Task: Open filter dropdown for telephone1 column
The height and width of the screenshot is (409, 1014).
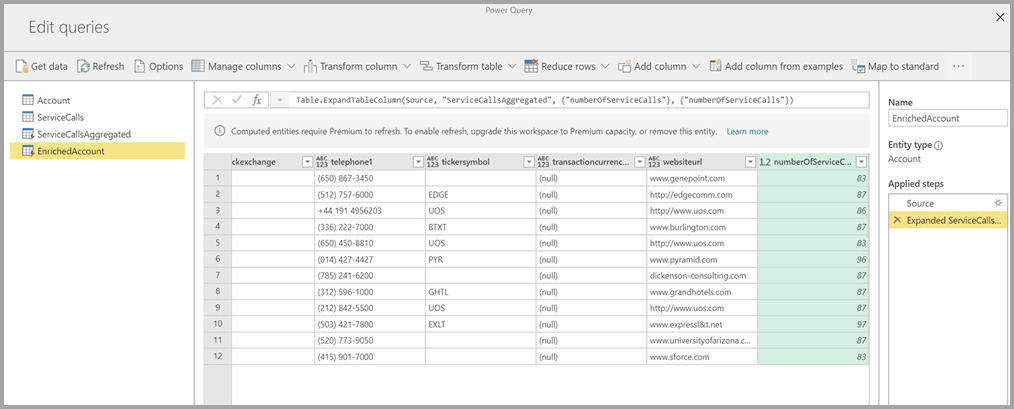Action: [x=417, y=162]
